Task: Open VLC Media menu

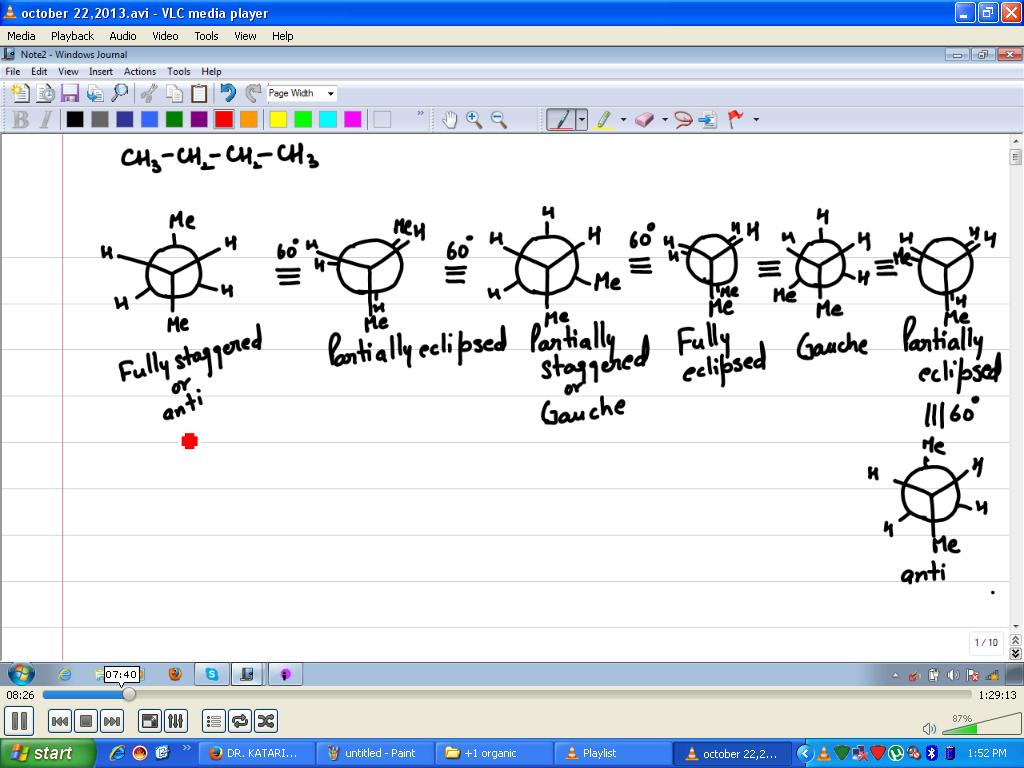Action: pyautogui.click(x=21, y=36)
